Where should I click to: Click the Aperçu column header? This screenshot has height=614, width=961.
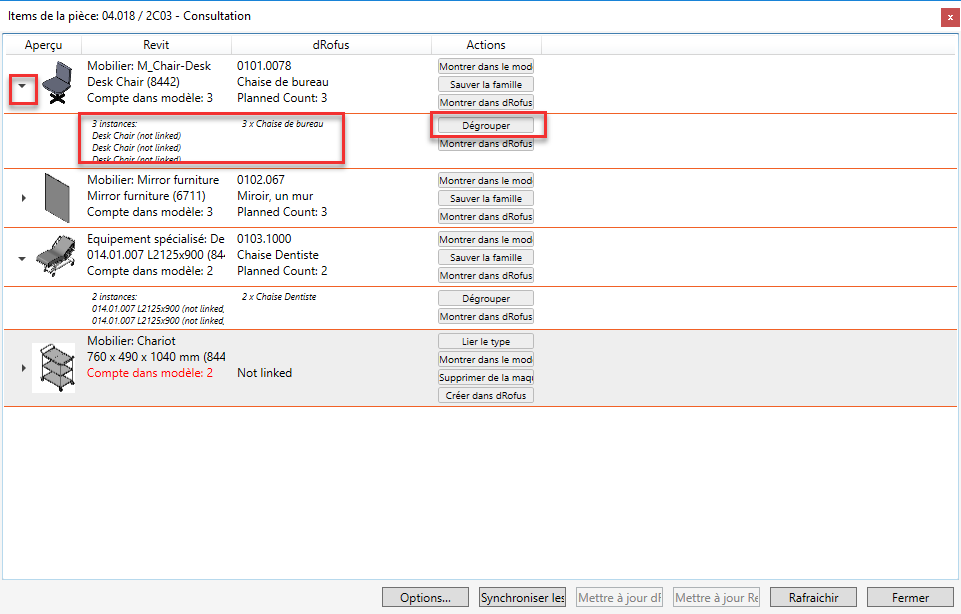[43, 45]
